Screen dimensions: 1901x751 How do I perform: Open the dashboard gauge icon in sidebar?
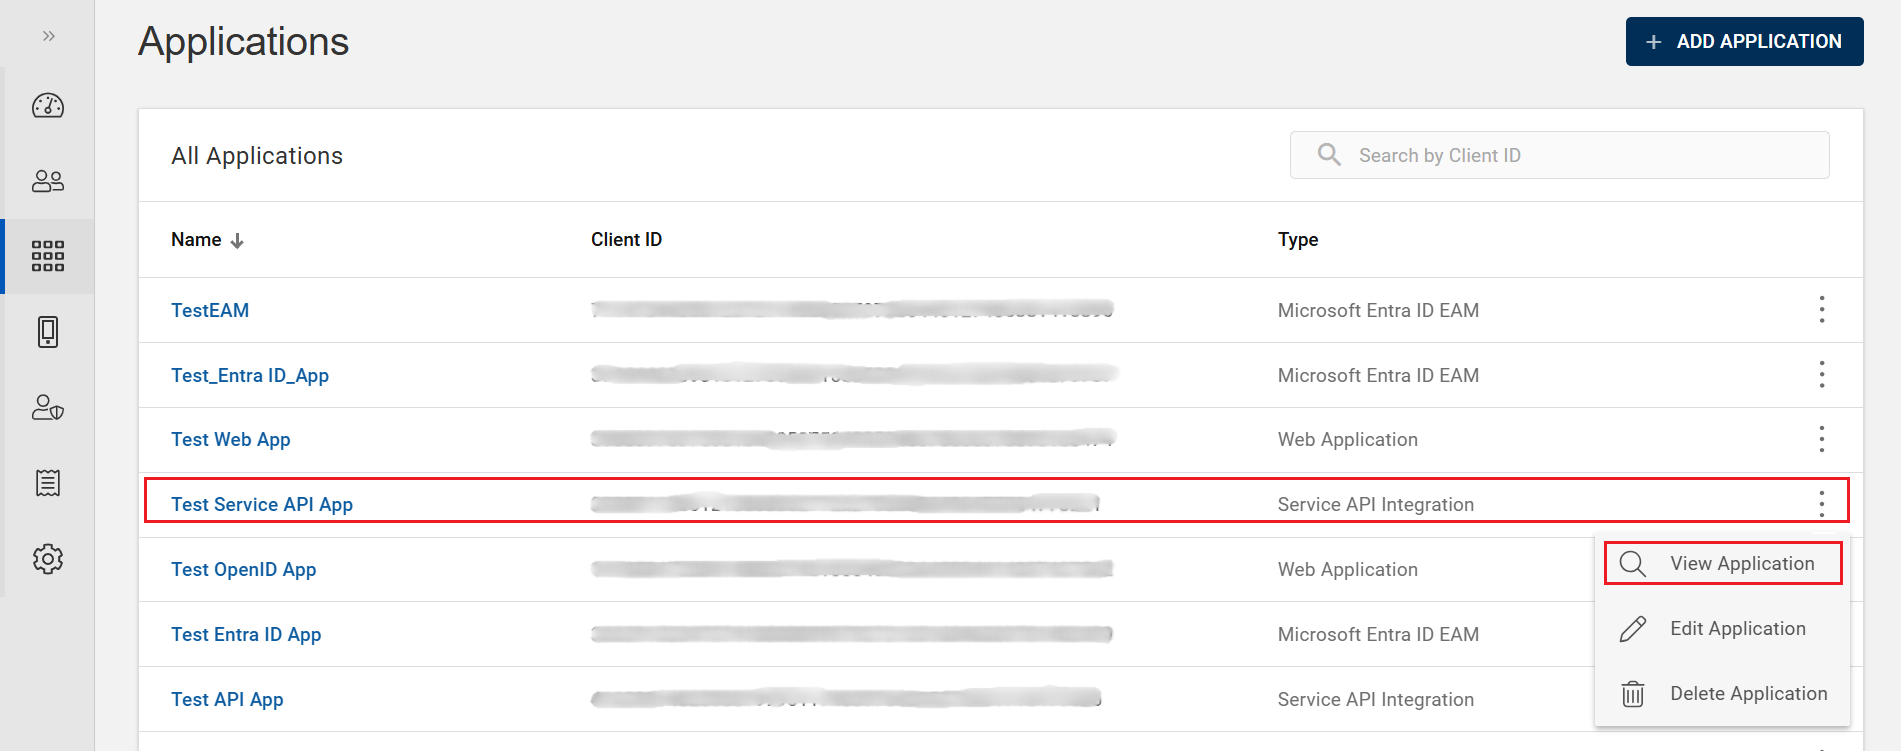point(48,106)
